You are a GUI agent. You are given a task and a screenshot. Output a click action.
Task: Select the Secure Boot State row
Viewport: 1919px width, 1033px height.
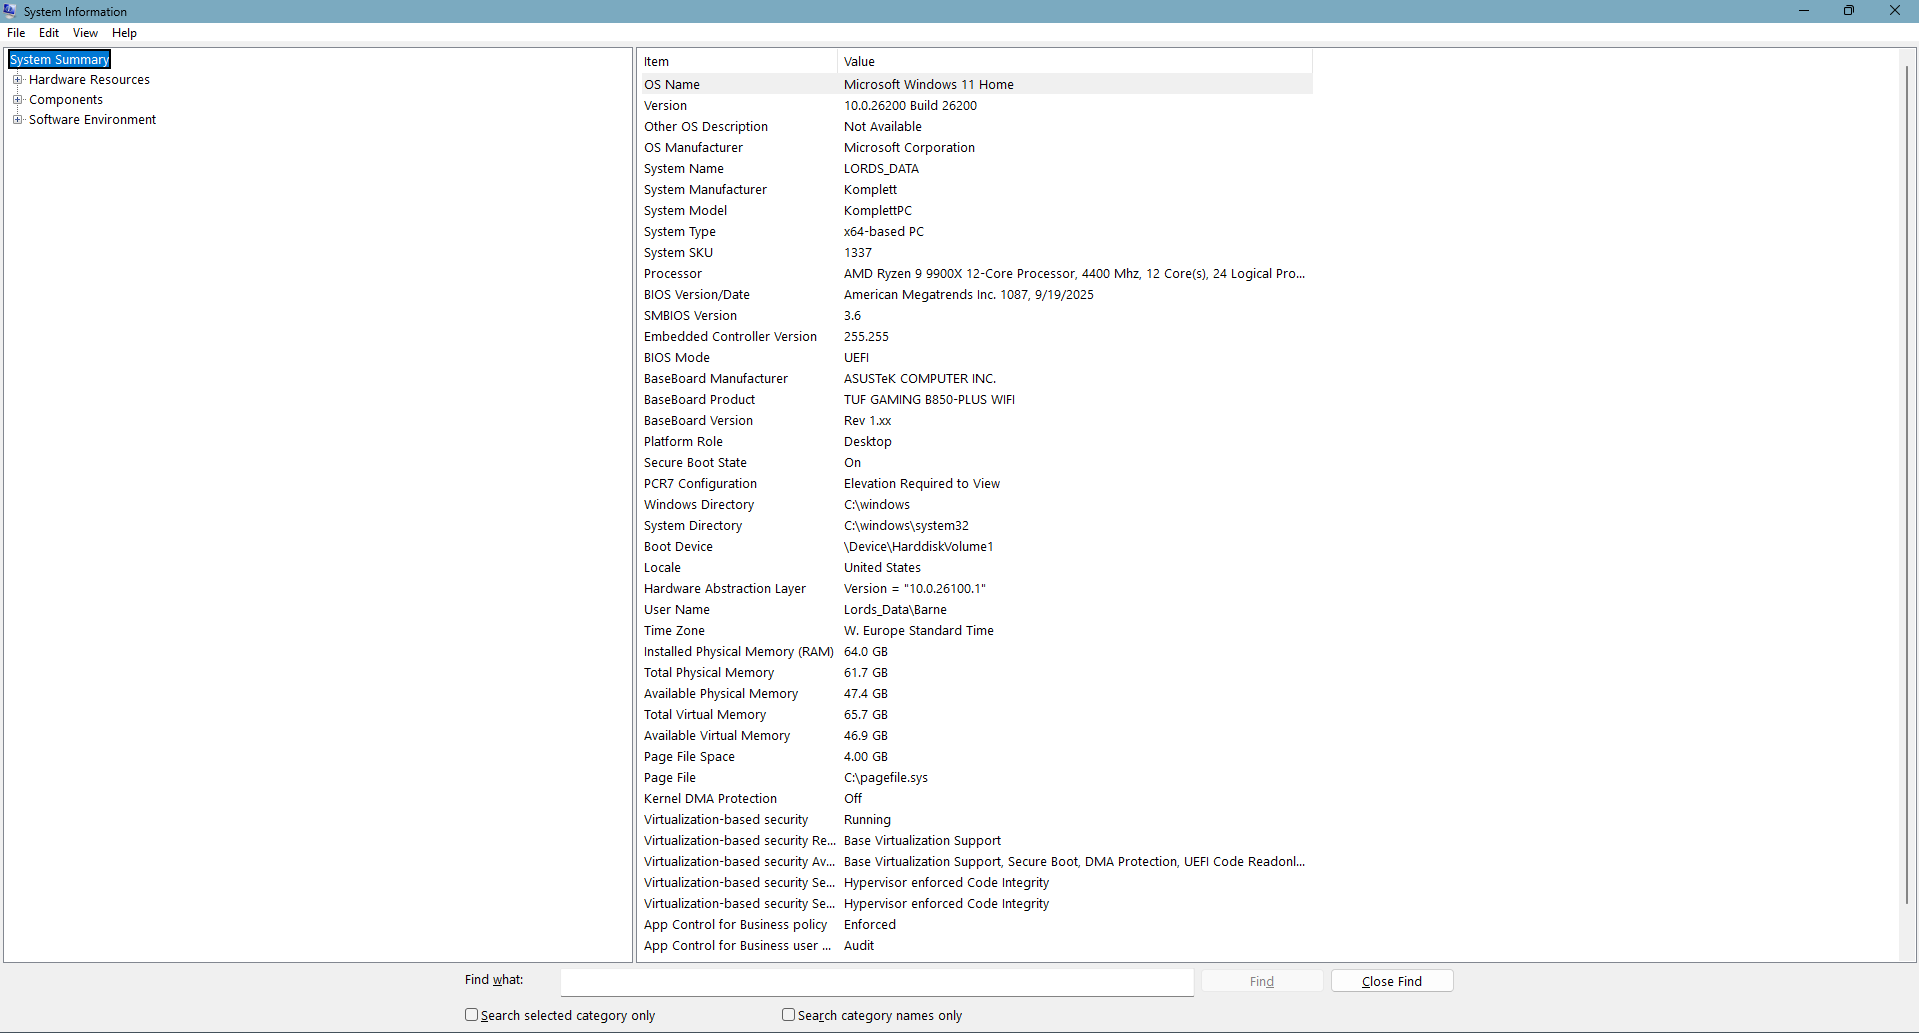977,463
